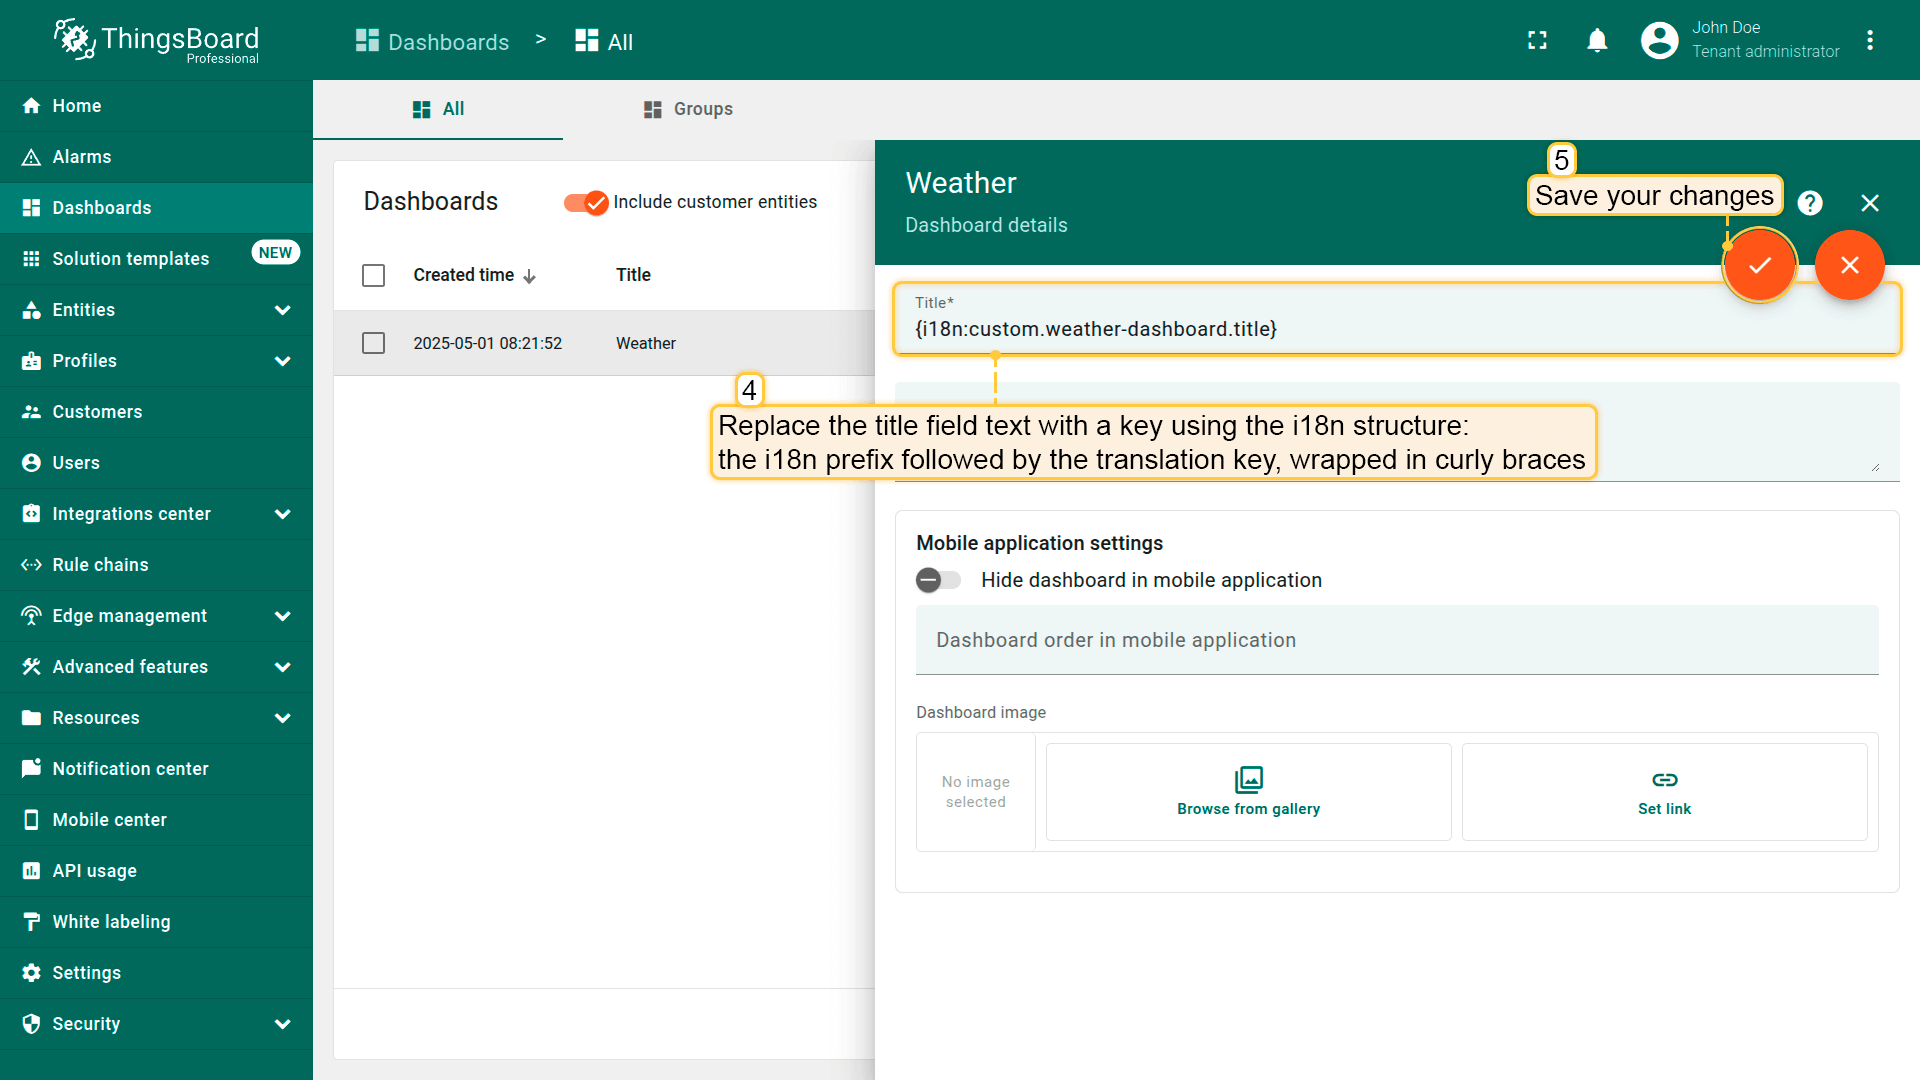The width and height of the screenshot is (1920, 1080).
Task: Click the Dashboard order in mobile application field
Action: [1396, 640]
